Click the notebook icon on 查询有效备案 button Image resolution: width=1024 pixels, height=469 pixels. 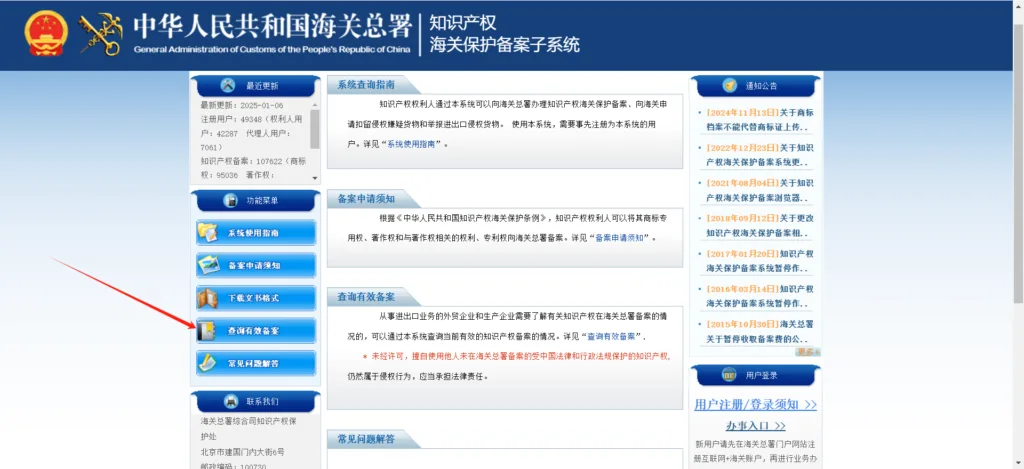click(x=207, y=331)
